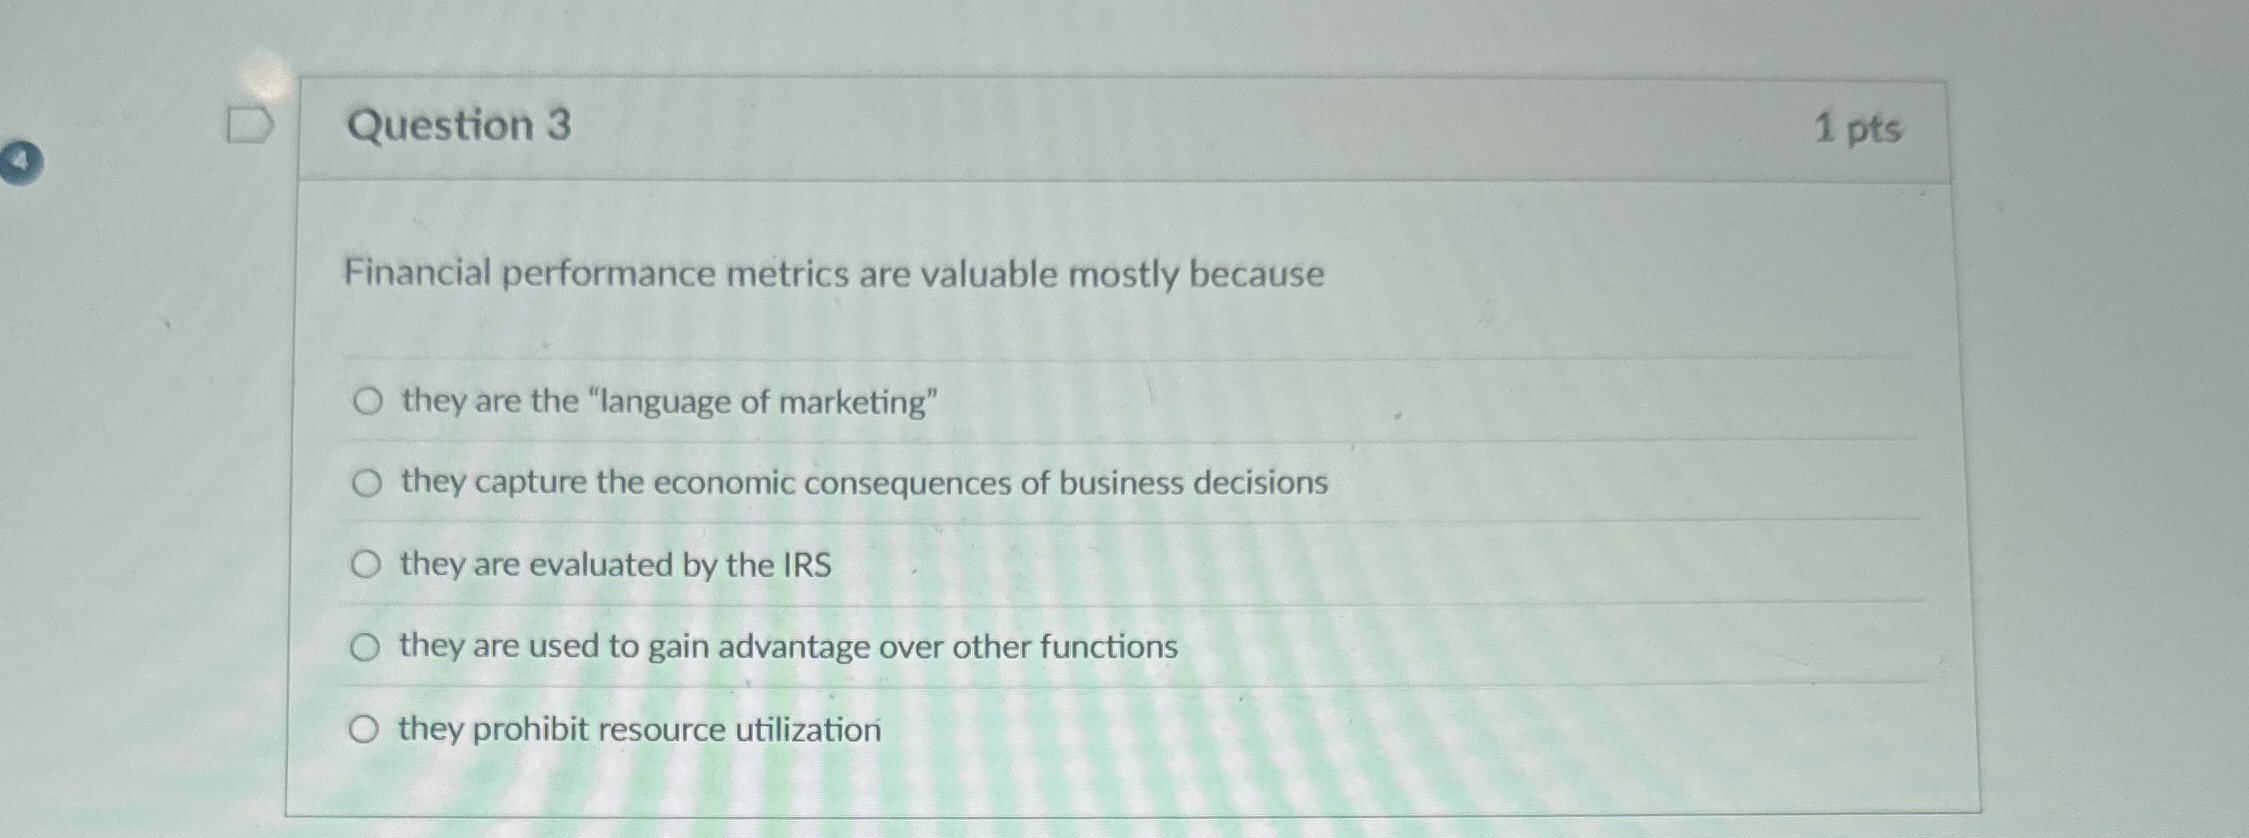Click the radio circle next to the last answer

tap(369, 728)
